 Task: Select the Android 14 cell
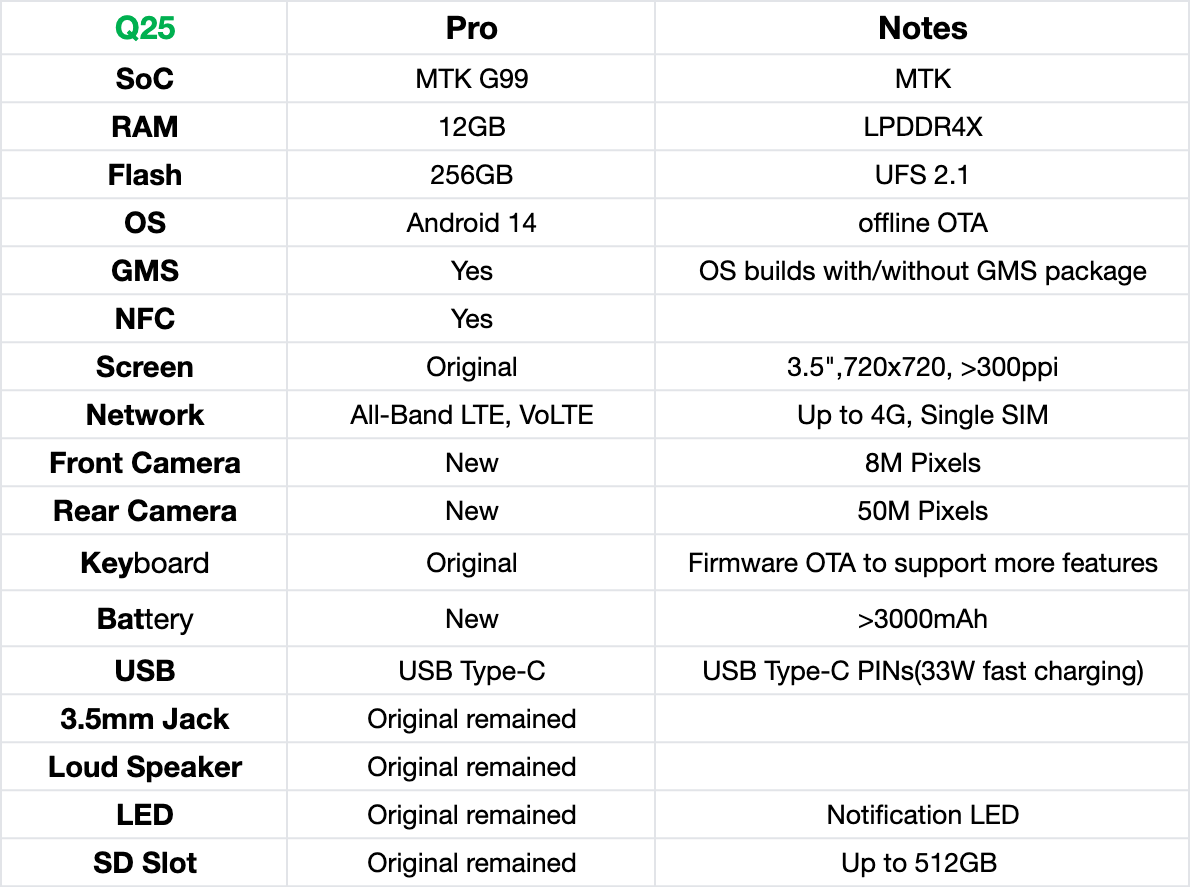click(x=471, y=223)
